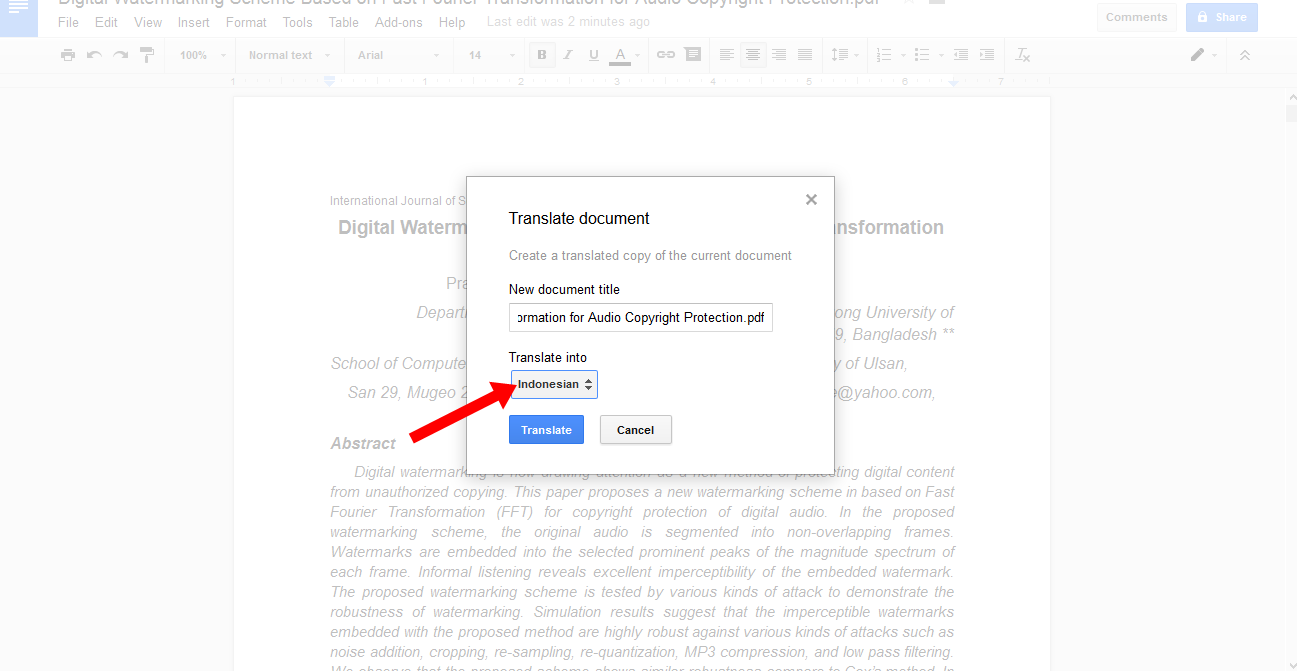Click the Numbered list icon
Screen dimensions: 1297x671
point(883,55)
